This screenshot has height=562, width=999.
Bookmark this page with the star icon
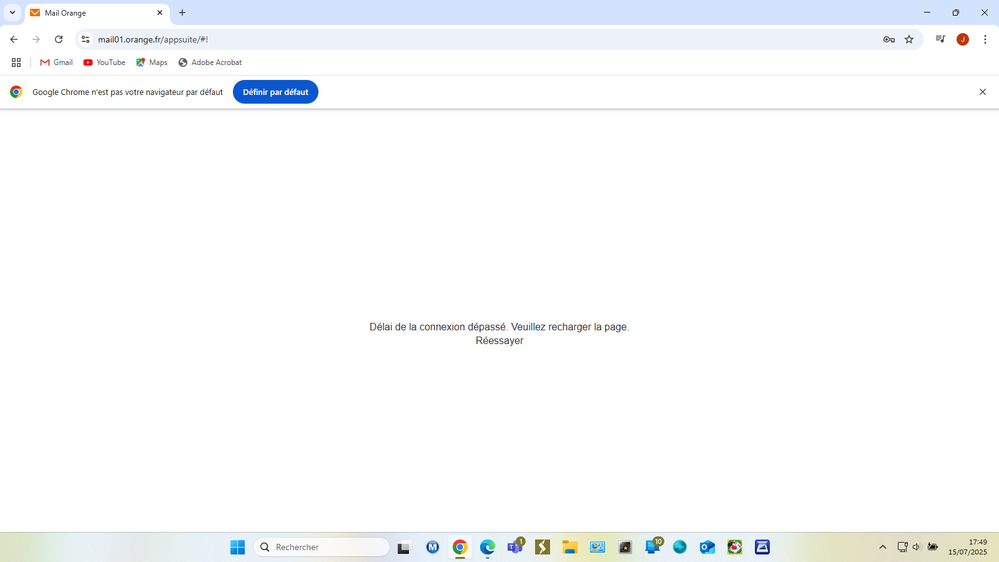(909, 40)
